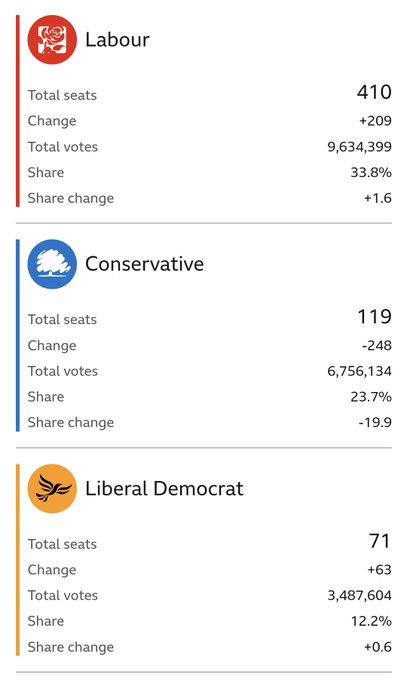Click Conservative vote share 23.7%

[x=371, y=397]
